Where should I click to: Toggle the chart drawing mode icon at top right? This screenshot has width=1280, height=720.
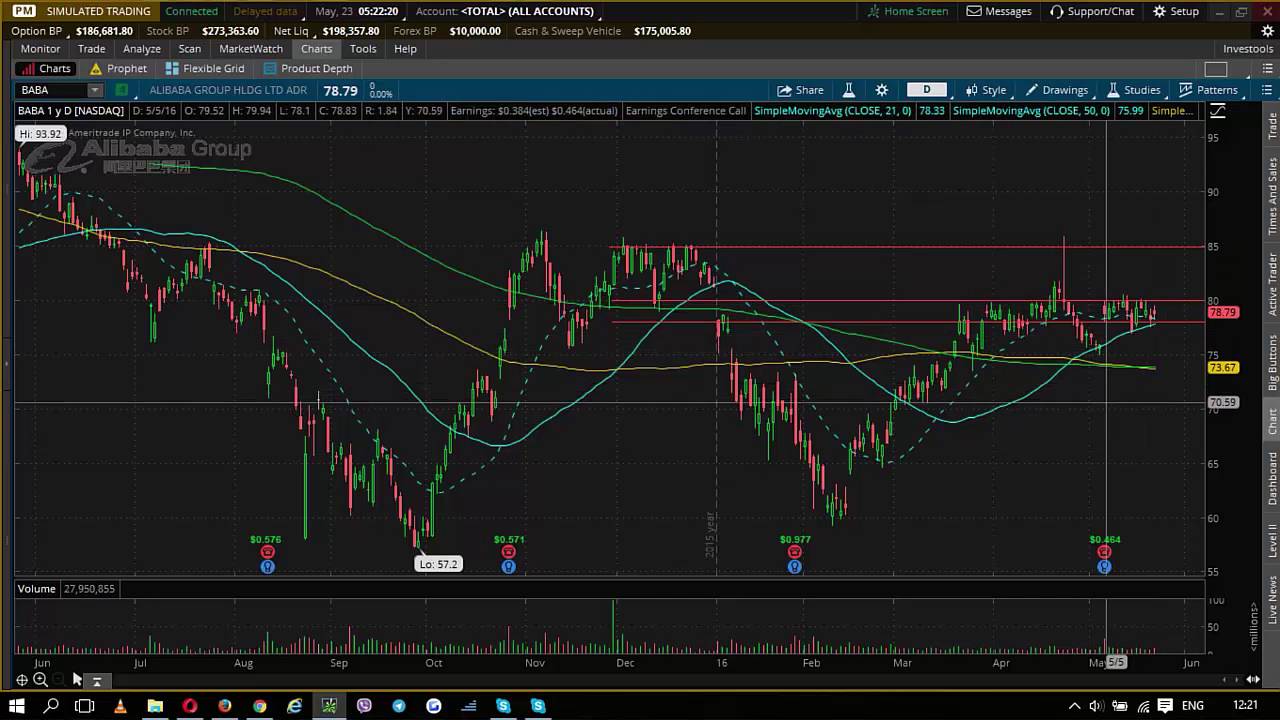pos(1218,111)
